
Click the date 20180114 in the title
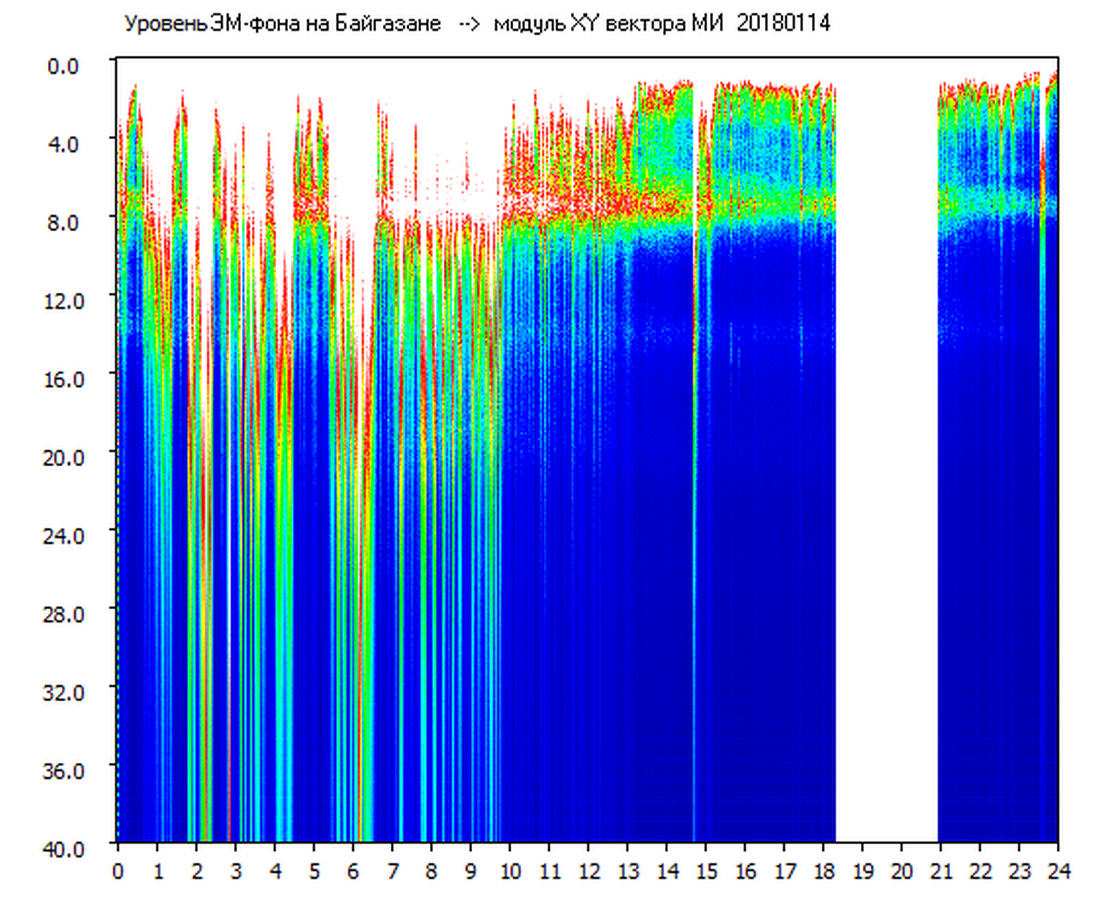[783, 24]
